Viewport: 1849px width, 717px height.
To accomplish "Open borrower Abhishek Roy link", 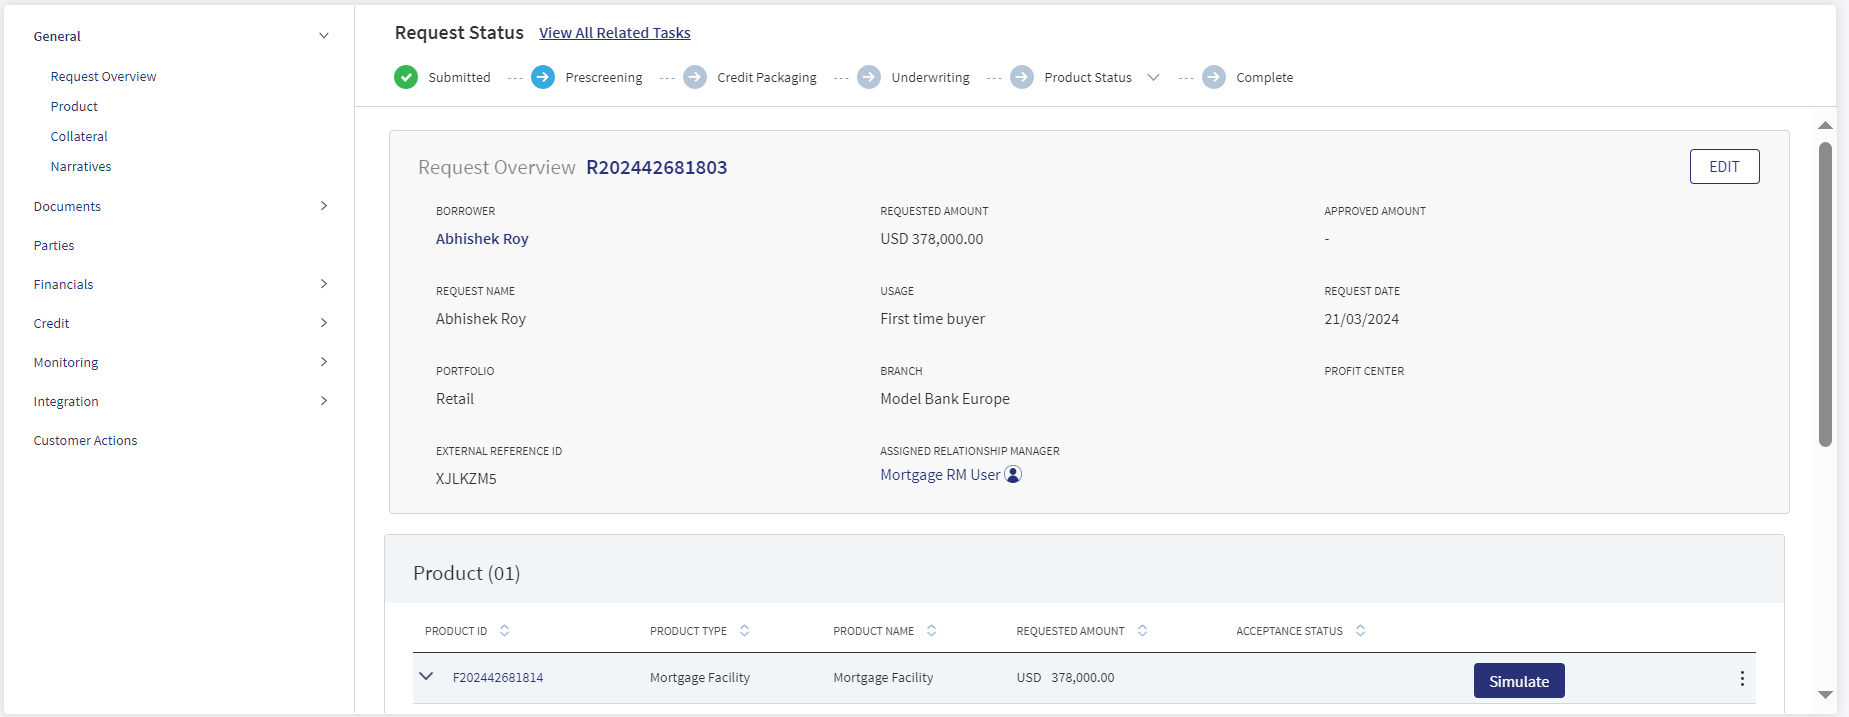I will [x=482, y=239].
